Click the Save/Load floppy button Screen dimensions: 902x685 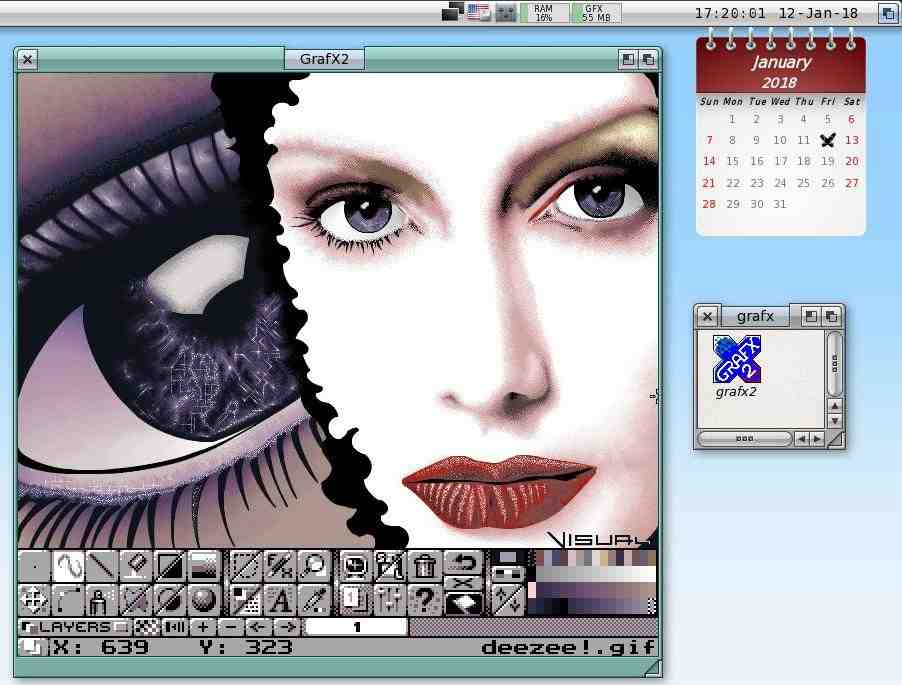[391, 567]
